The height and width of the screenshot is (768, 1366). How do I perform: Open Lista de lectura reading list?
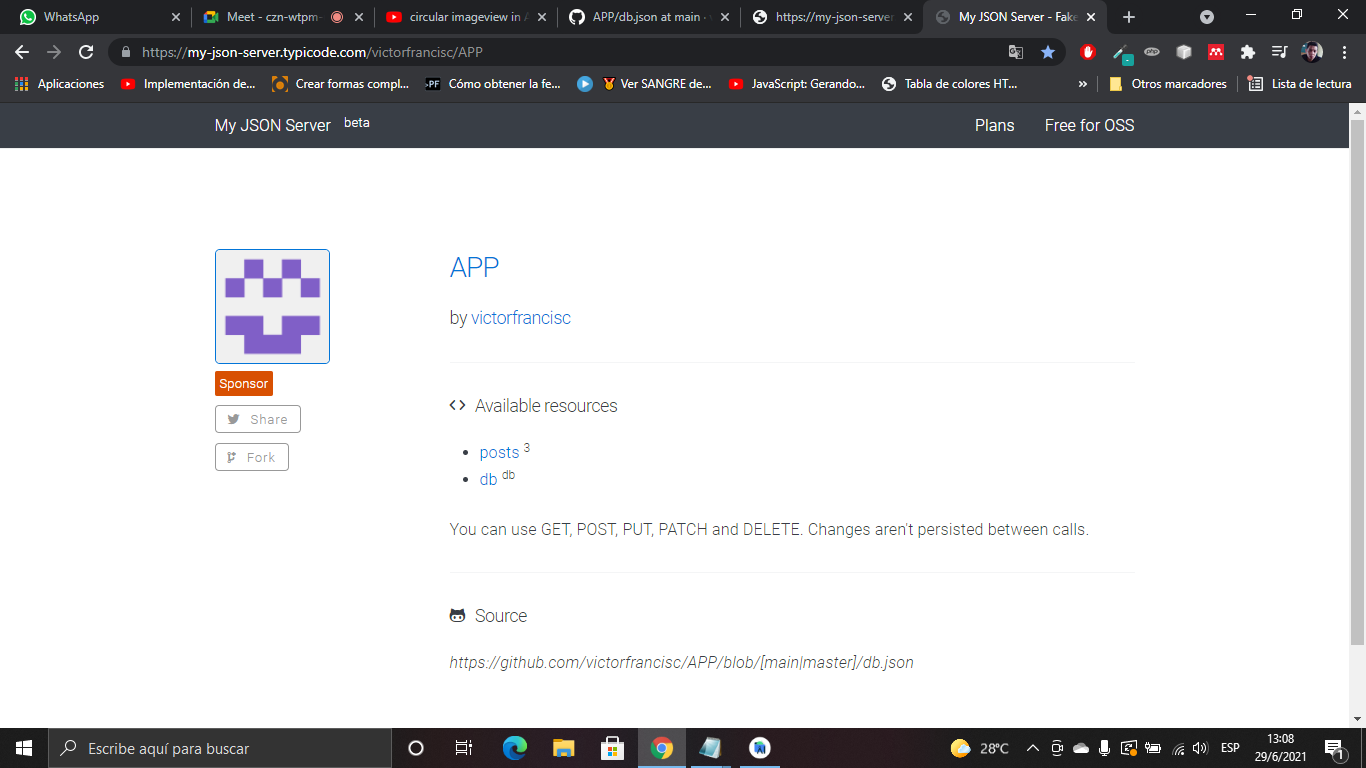tap(1300, 84)
